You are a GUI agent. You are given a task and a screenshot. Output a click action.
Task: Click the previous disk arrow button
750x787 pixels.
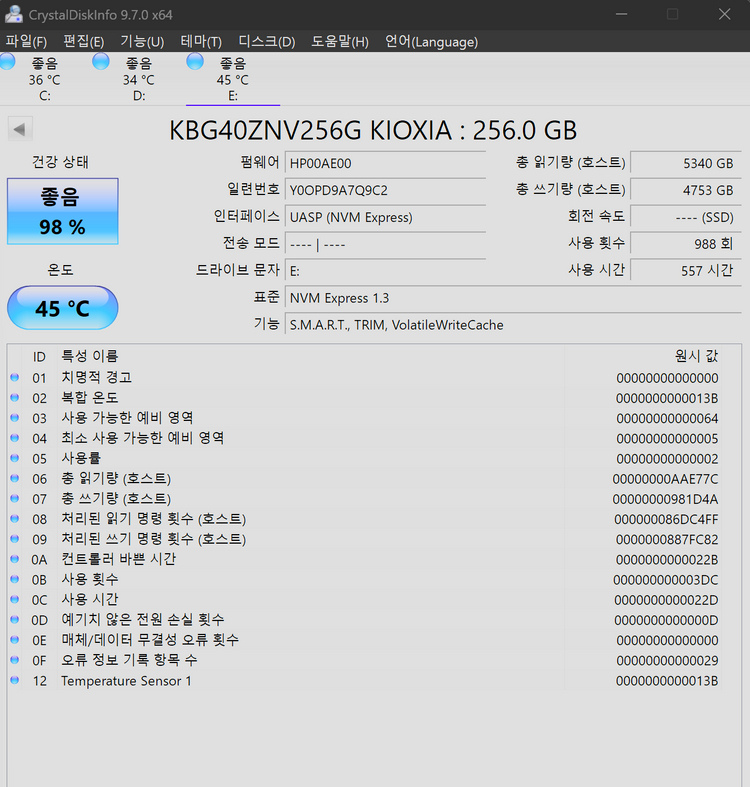click(20, 129)
